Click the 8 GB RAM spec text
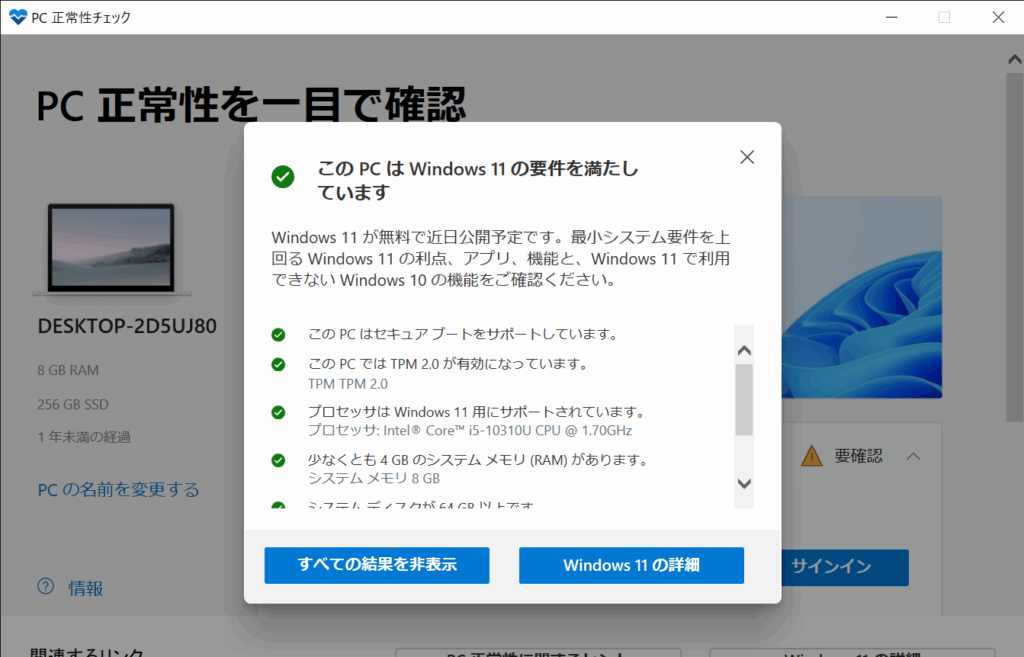Screen dimensions: 1024x657 click(x=68, y=370)
